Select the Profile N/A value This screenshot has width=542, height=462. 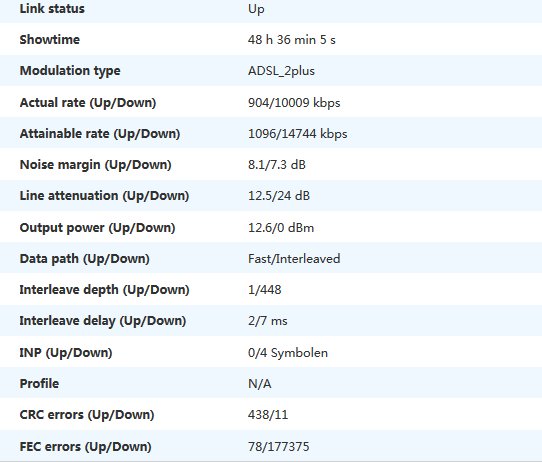tap(259, 384)
